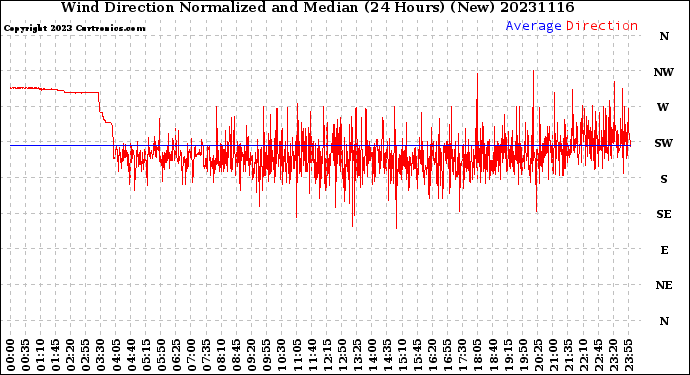This screenshot has width=690, height=375.
Task: Click the chart title text
Action: coord(317,7)
